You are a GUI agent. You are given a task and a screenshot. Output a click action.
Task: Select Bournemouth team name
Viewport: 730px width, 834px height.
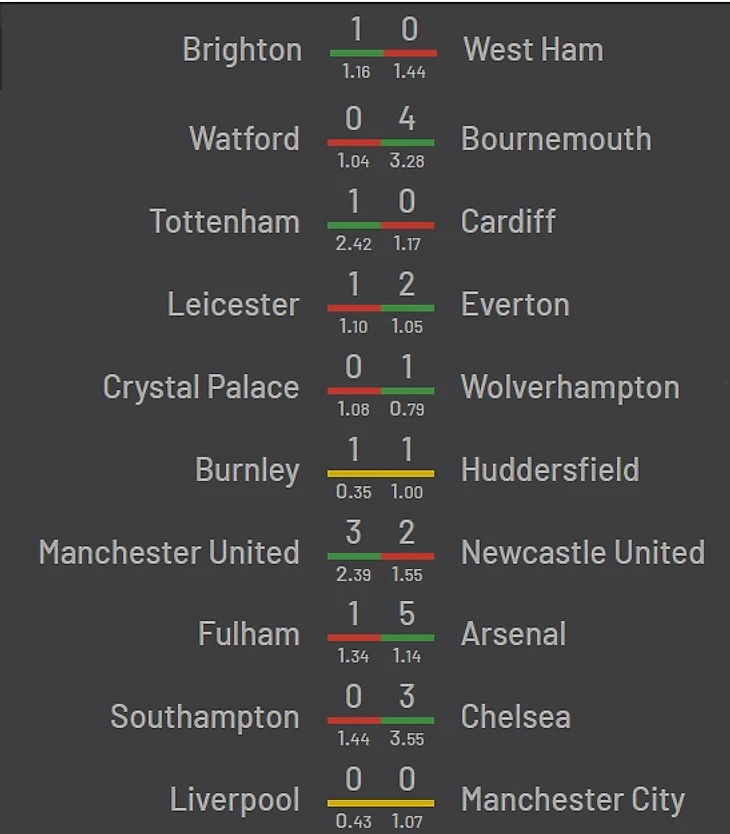(556, 139)
